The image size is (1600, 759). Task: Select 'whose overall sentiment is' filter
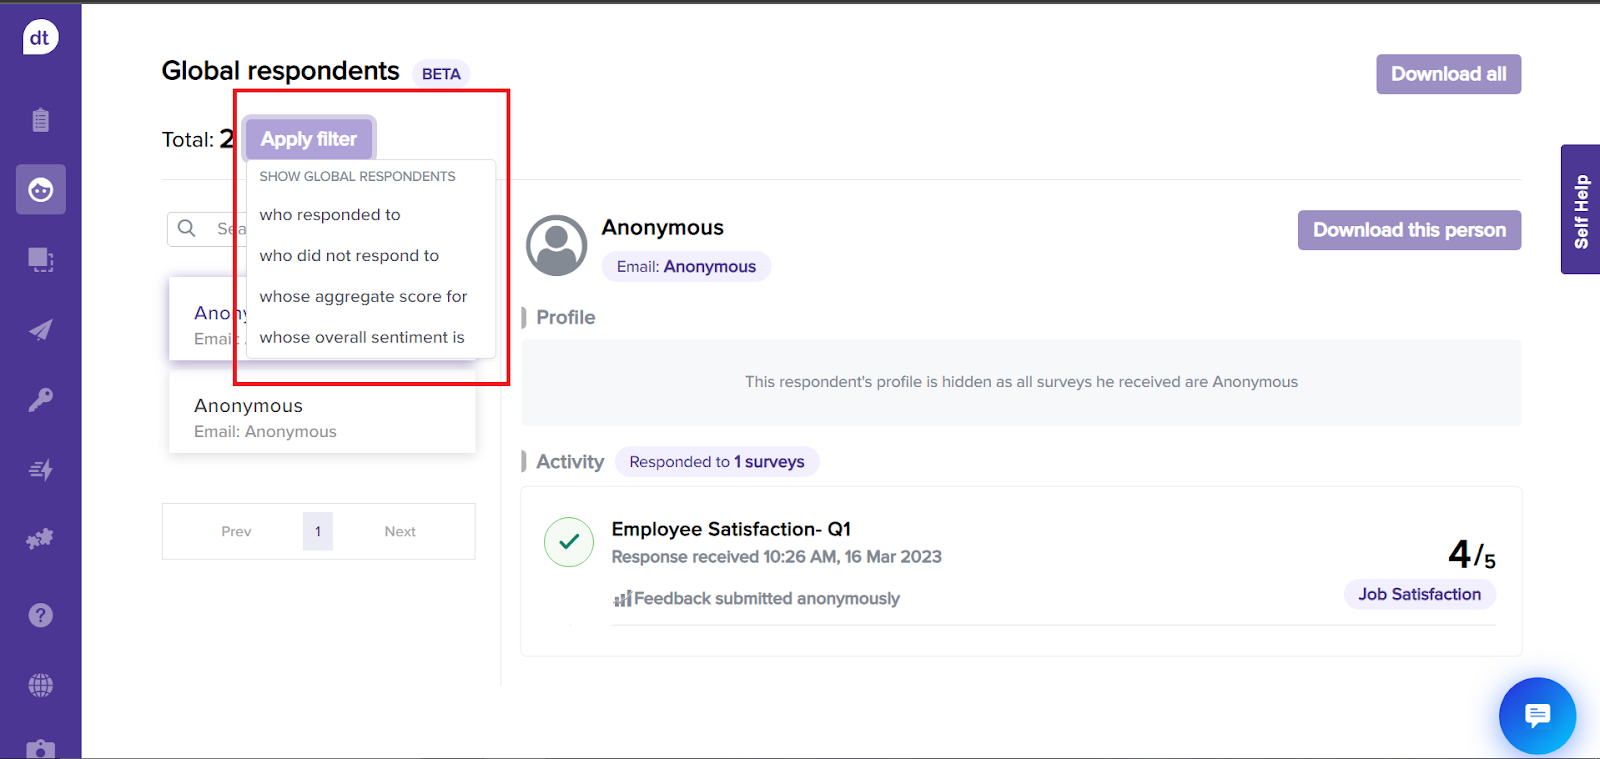362,338
